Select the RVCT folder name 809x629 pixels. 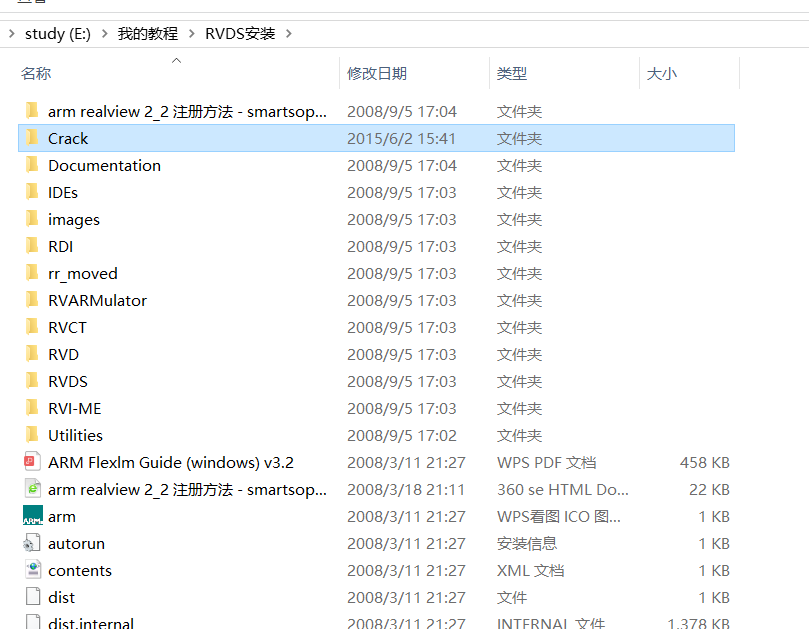tap(68, 328)
